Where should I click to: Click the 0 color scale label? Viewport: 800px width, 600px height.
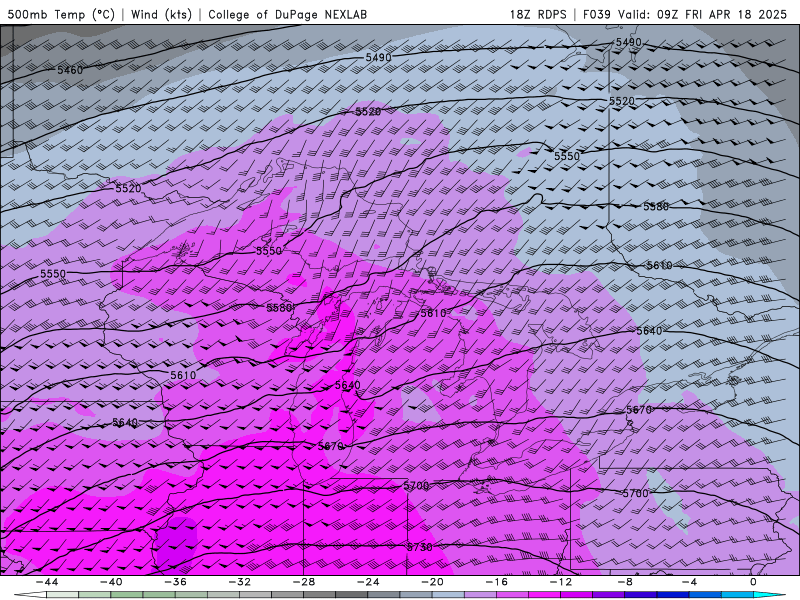click(754, 582)
